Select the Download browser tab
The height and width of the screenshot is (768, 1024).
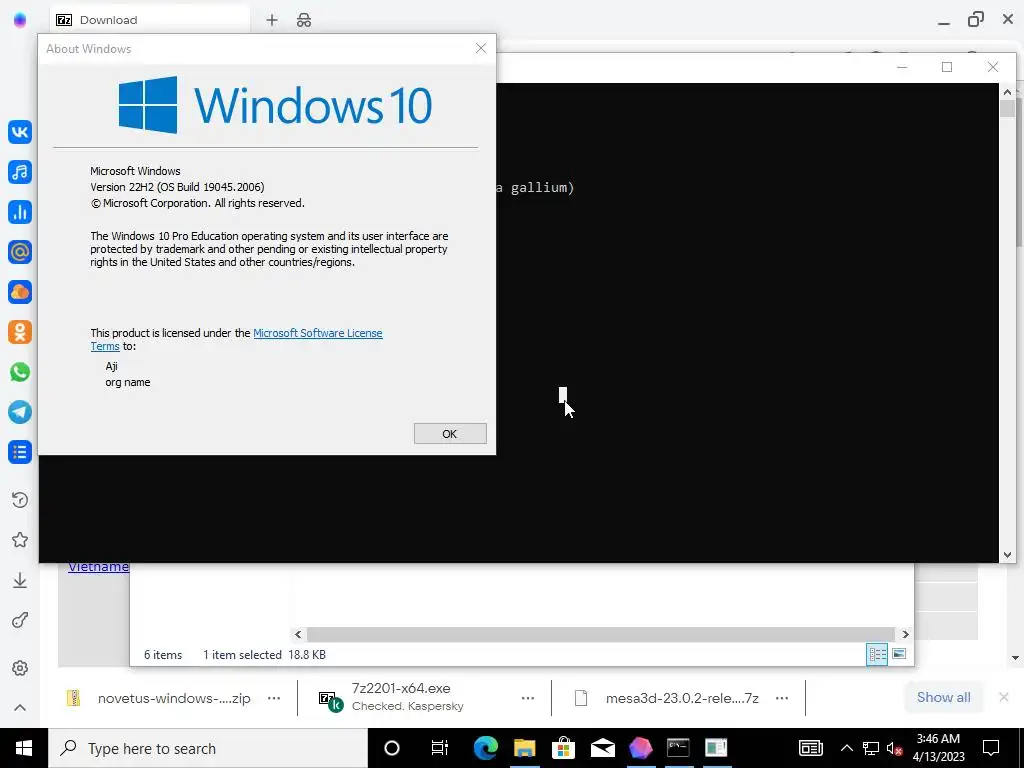(149, 20)
